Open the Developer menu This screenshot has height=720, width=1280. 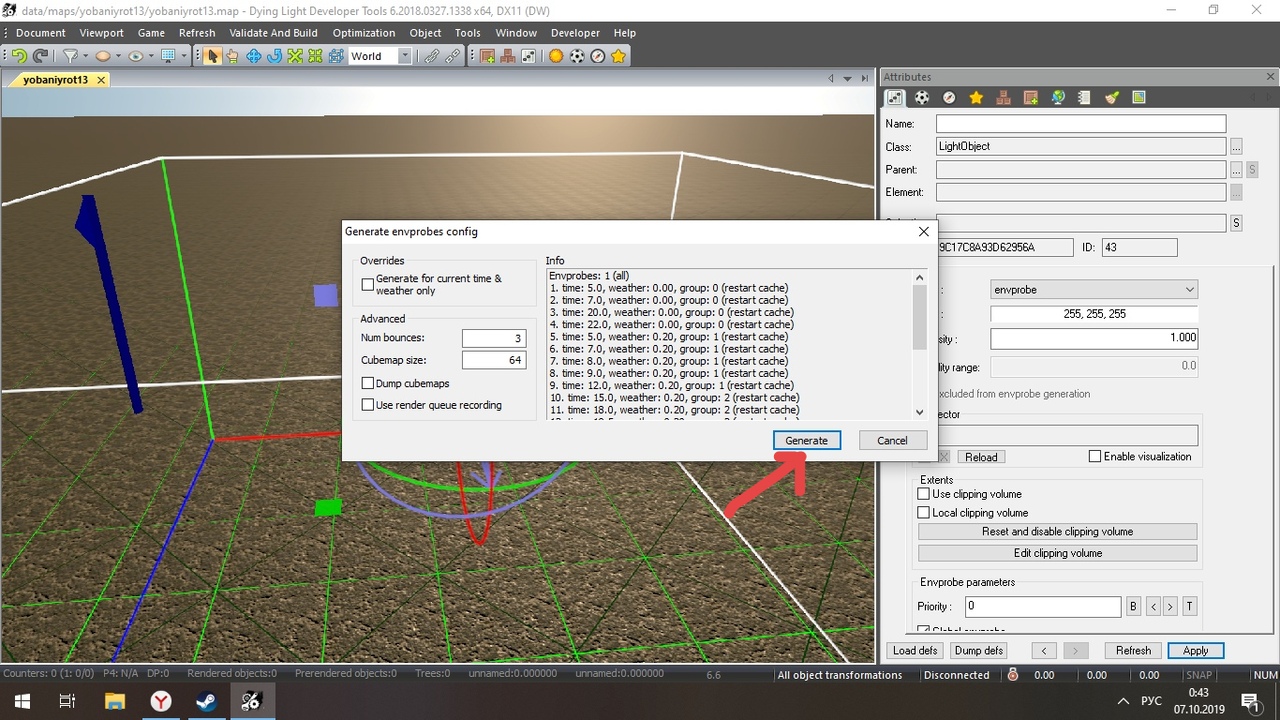coord(576,32)
